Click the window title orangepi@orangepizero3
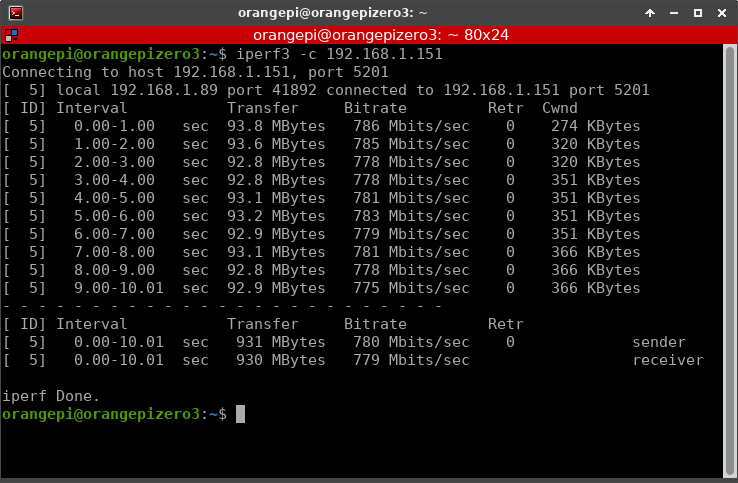Screen dimensions: 738x483 click(x=319, y=13)
